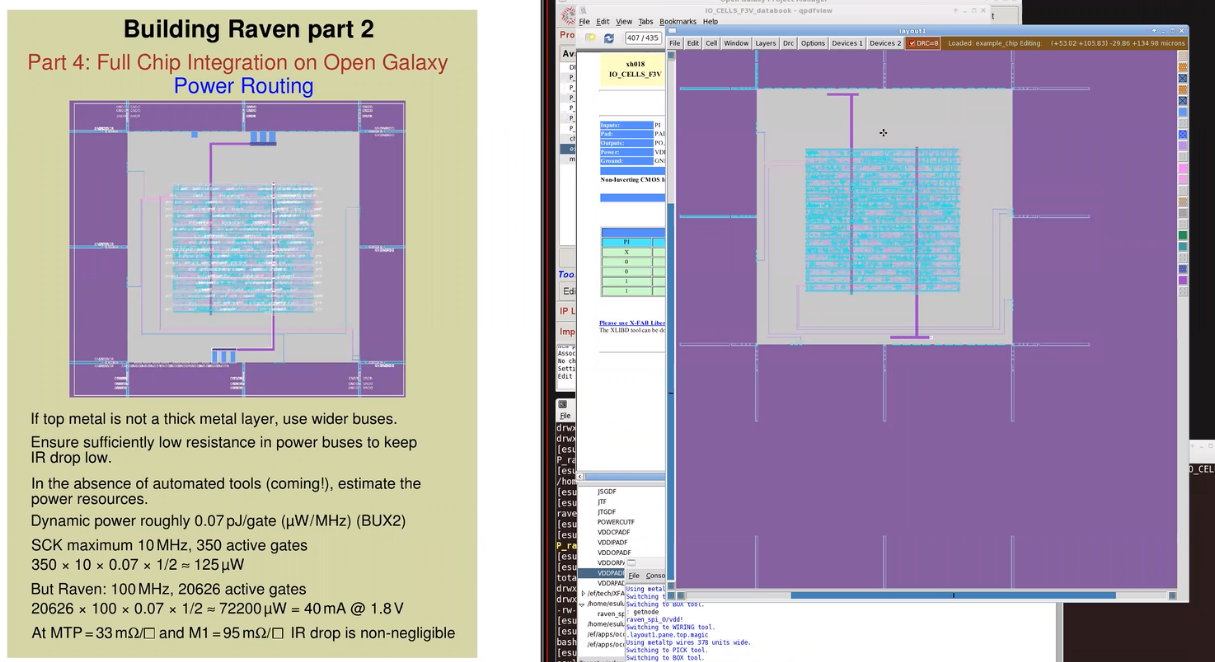The width and height of the screenshot is (1215, 662).
Task: Click the yellow highlight icon in qpdfview
Action: tap(592, 37)
